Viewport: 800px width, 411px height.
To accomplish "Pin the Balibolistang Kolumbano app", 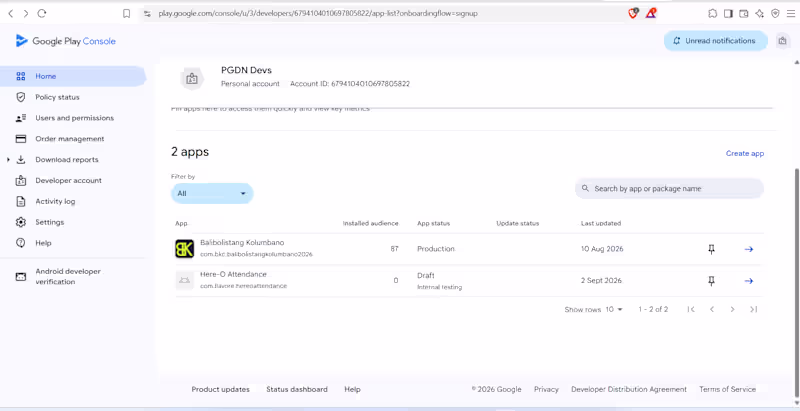I will 711,249.
